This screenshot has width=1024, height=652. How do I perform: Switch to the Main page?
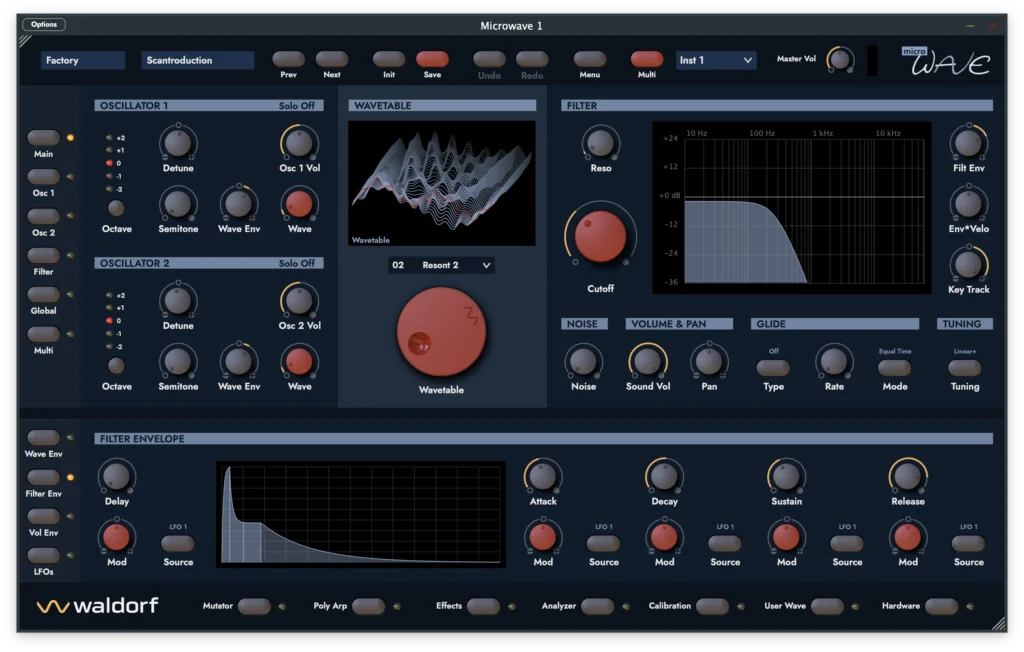[x=43, y=137]
